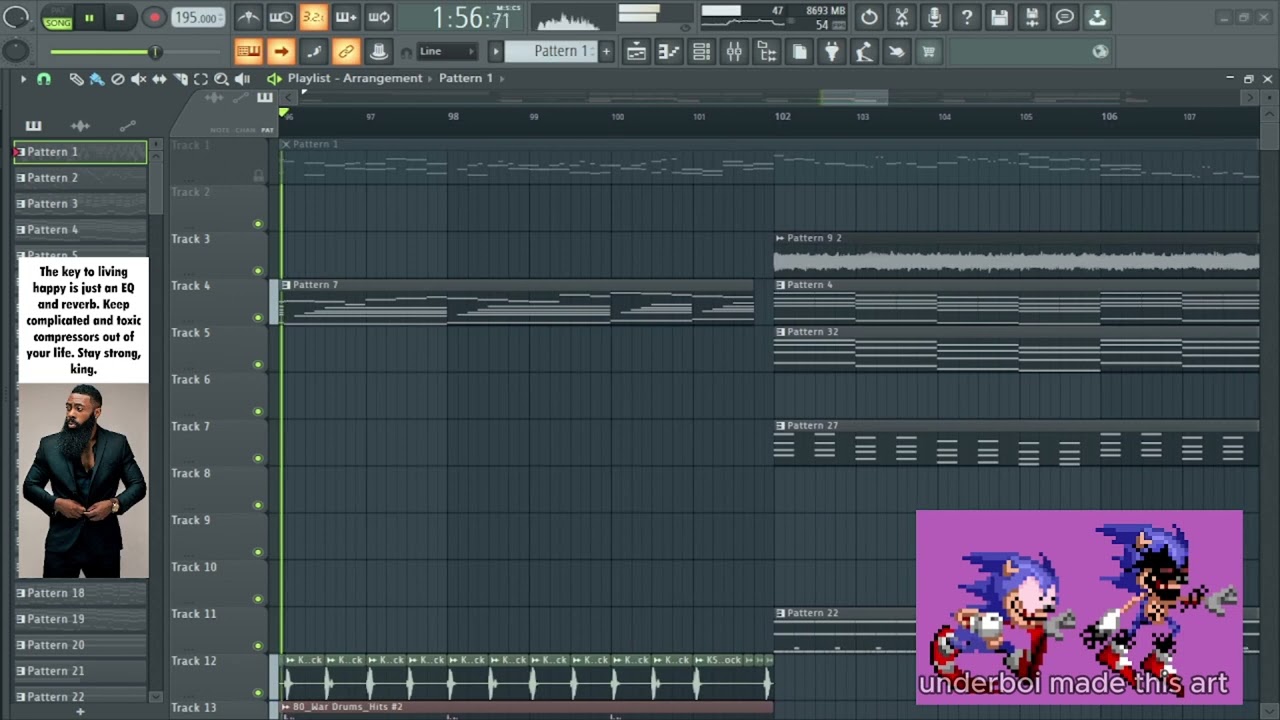Click the record button
The image size is (1280, 720).
(154, 17)
